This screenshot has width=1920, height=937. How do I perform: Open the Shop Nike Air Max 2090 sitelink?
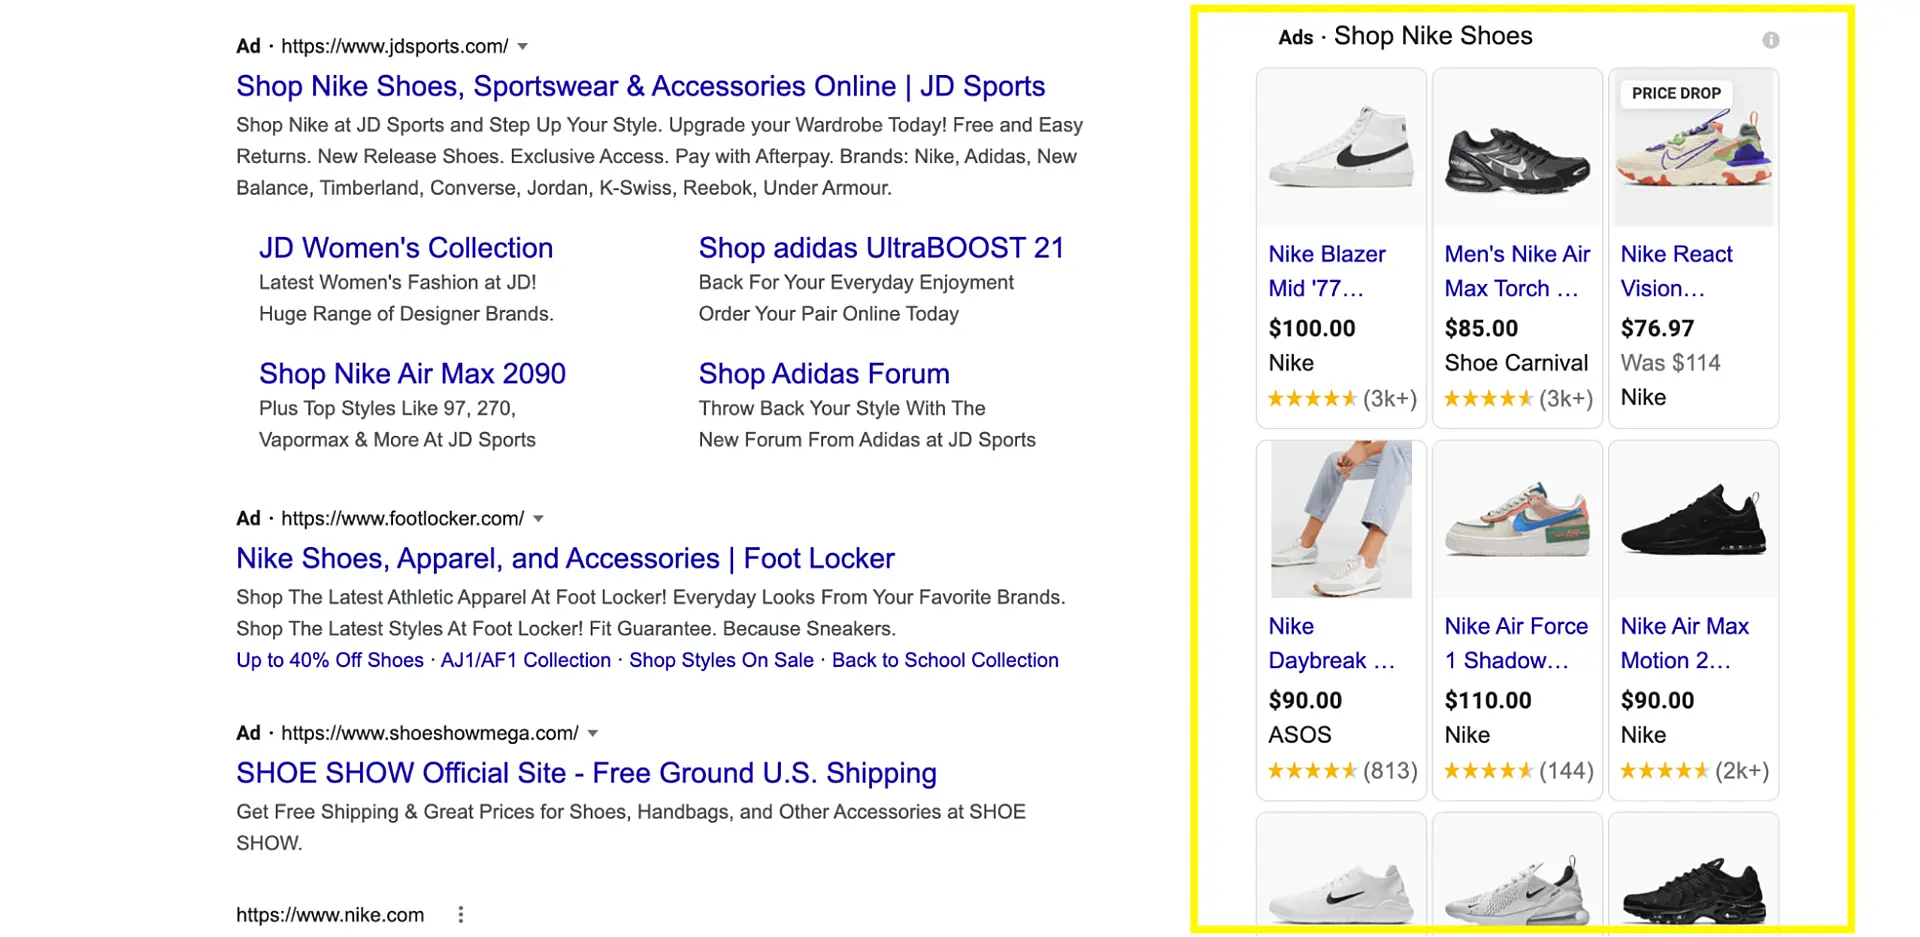[412, 373]
